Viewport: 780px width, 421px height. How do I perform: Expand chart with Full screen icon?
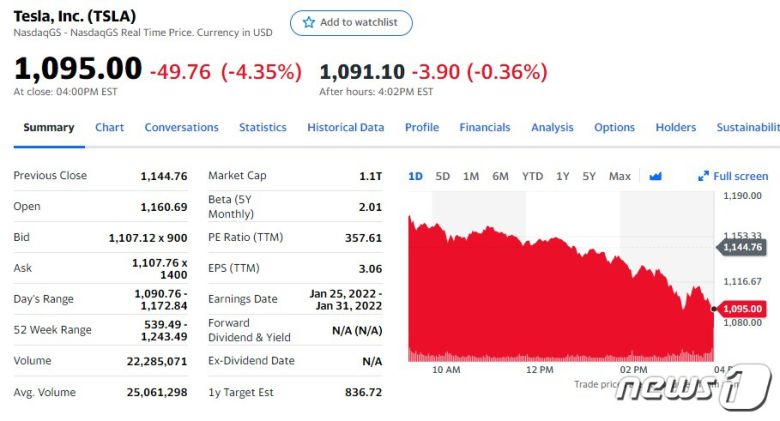[x=733, y=176]
